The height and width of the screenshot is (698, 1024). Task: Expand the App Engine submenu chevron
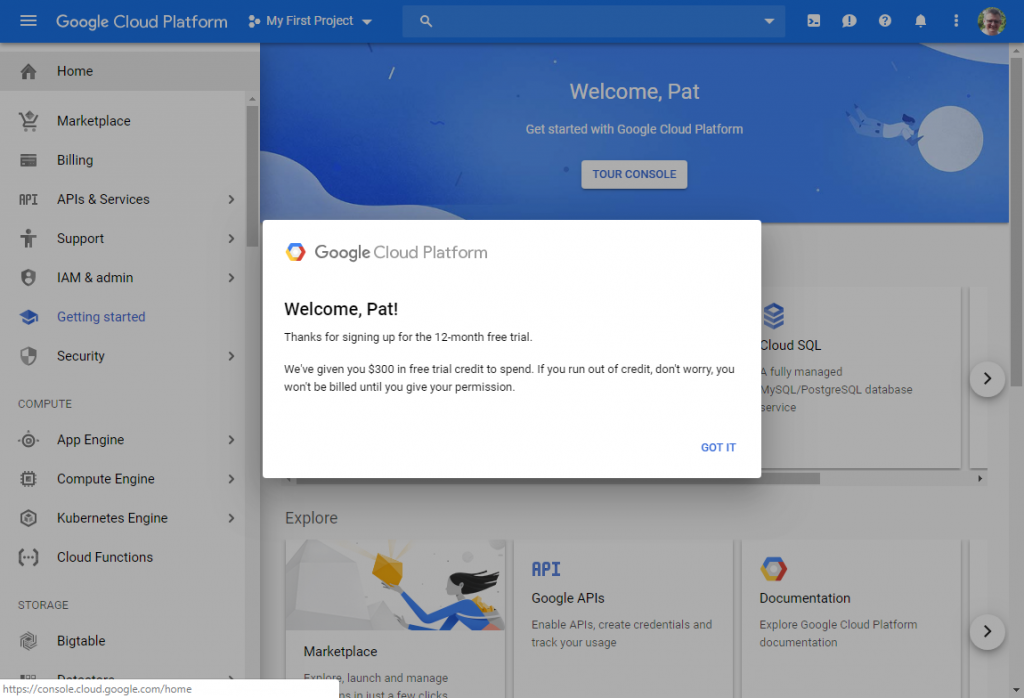[x=231, y=440]
